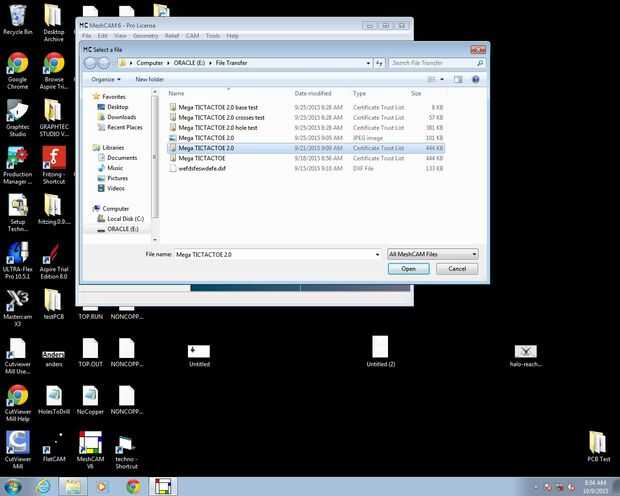
Task: Select file Mega TICTACTOE 2.0 hole test
Action: click(x=306, y=128)
